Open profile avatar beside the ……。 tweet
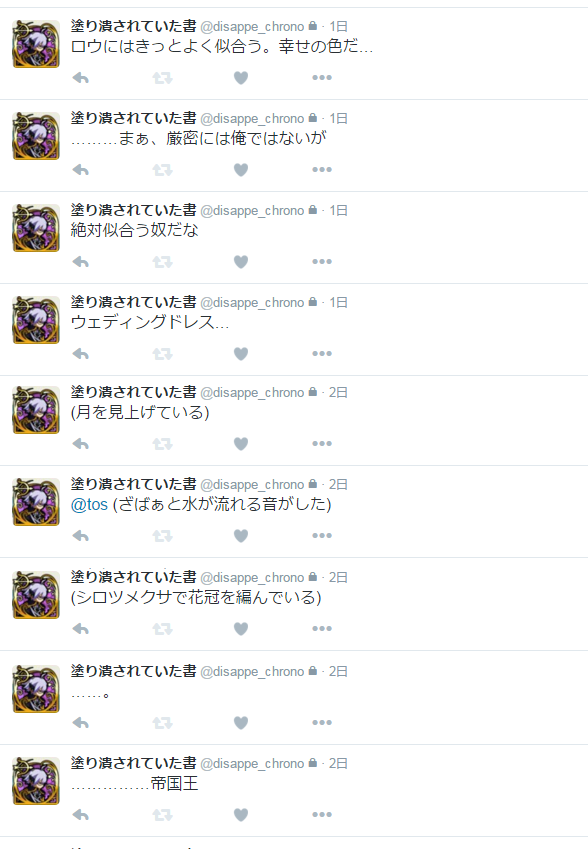 tap(36, 689)
